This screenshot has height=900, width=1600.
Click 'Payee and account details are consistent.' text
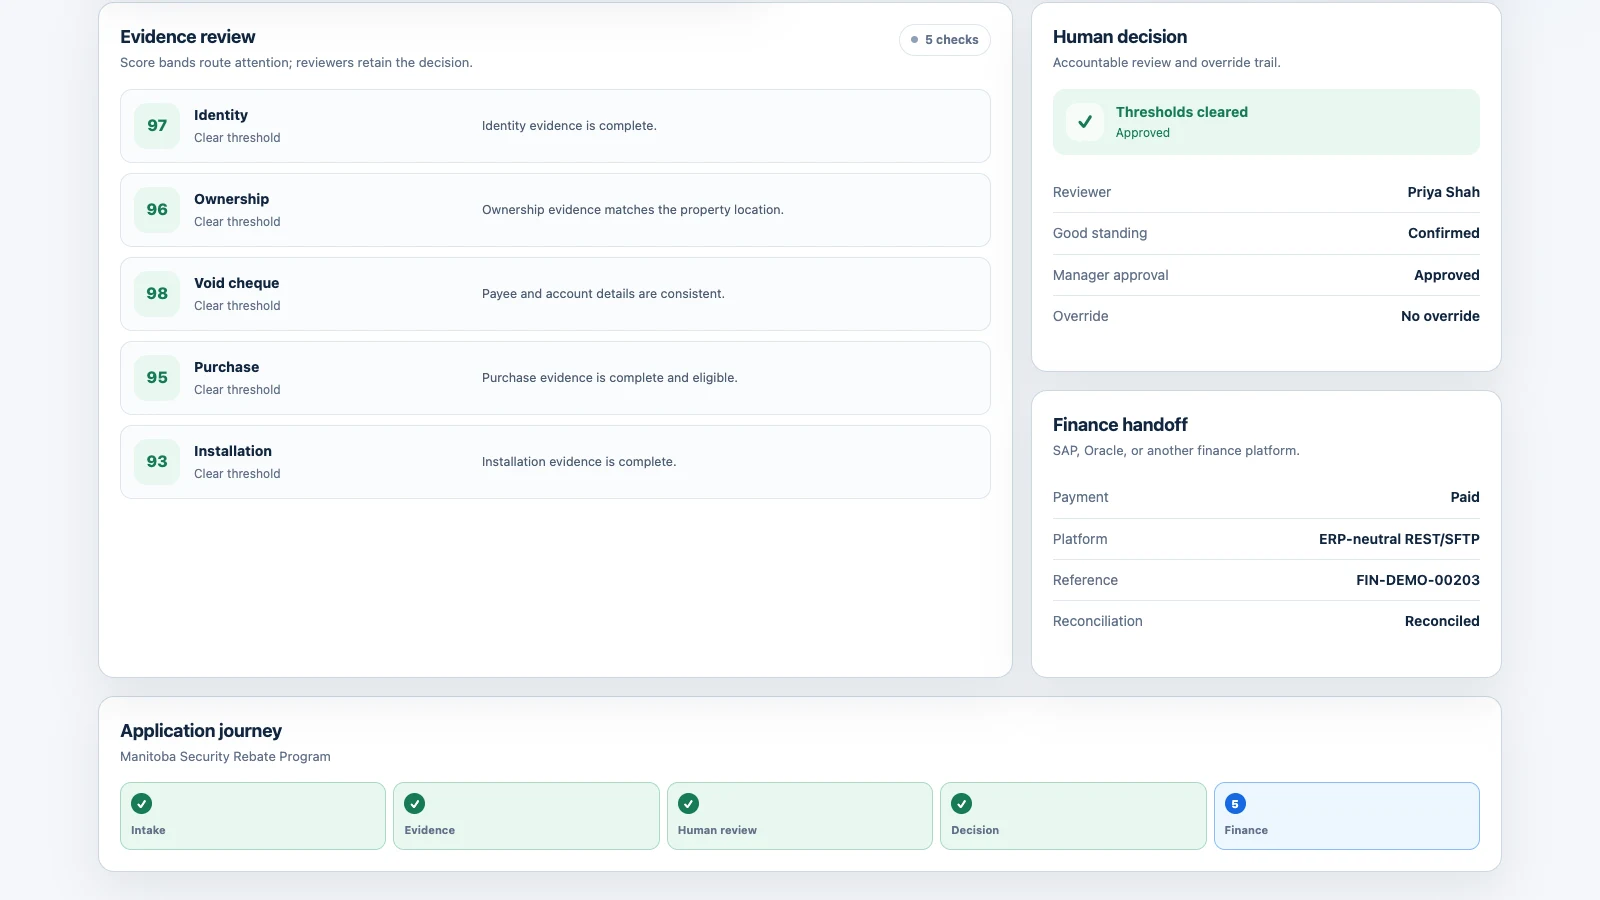click(x=603, y=294)
